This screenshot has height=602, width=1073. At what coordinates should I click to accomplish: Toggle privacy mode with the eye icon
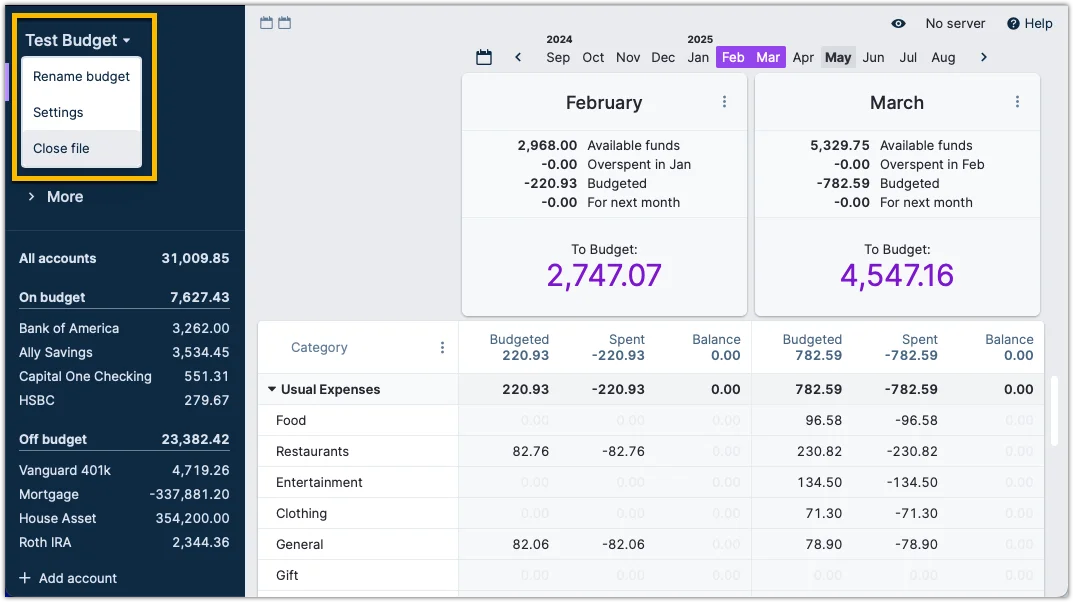point(898,23)
